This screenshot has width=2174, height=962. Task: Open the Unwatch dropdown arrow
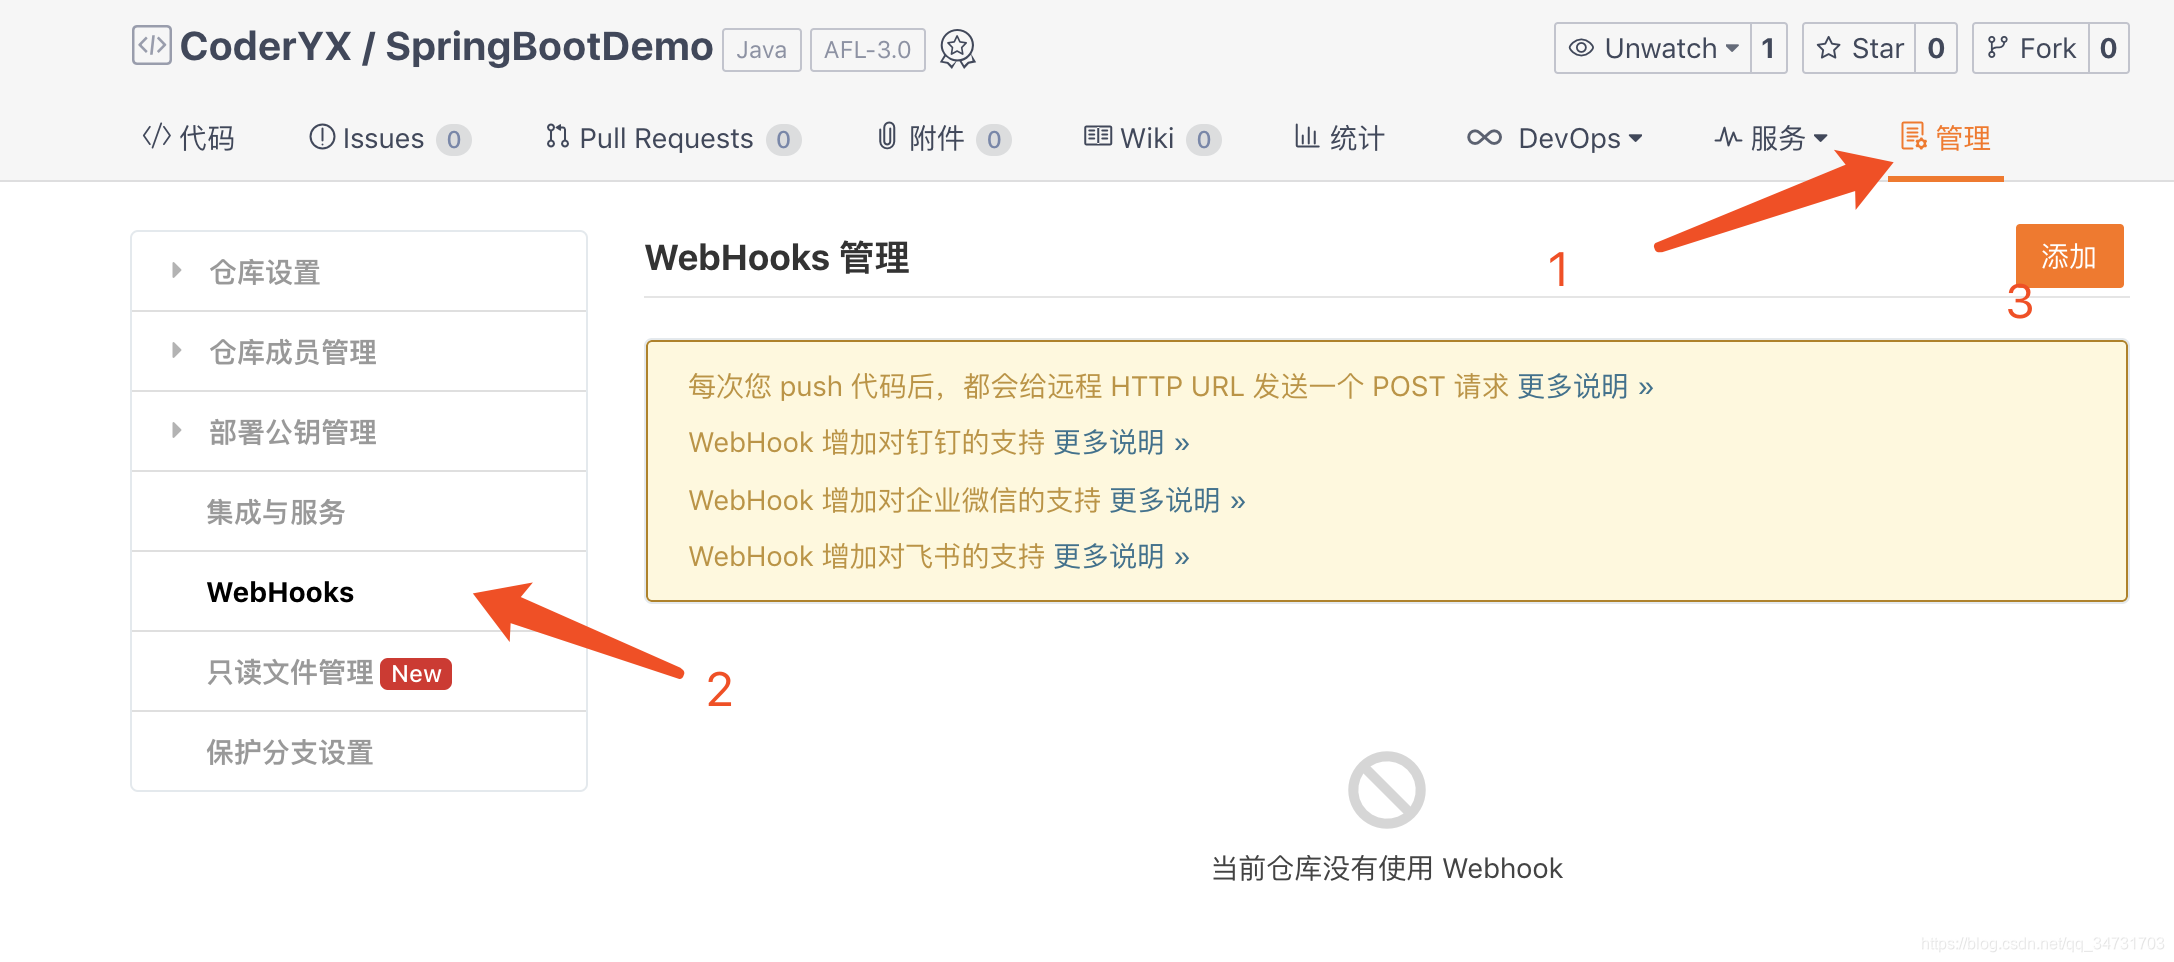click(x=1733, y=48)
